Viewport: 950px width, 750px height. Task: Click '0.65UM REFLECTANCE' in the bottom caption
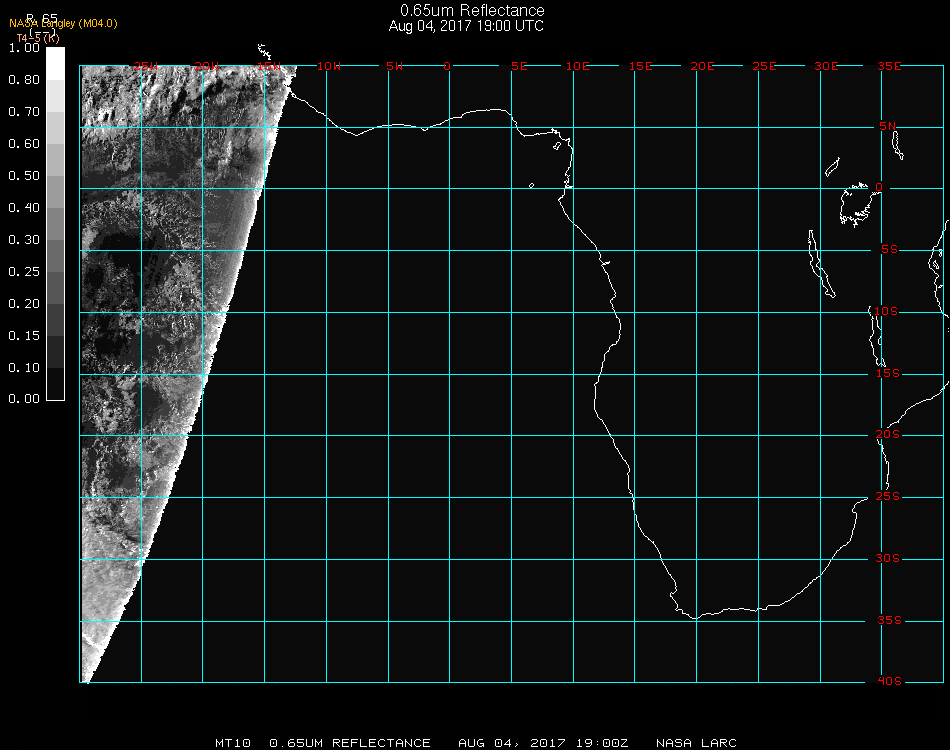(x=350, y=743)
